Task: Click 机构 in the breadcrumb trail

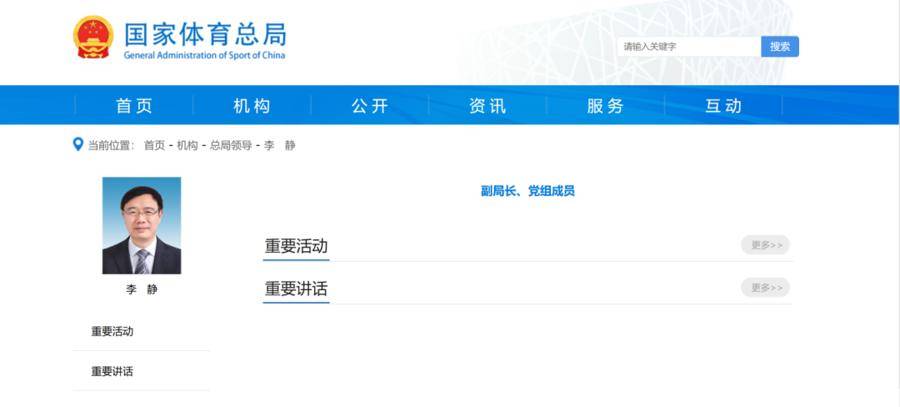Action: click(187, 146)
